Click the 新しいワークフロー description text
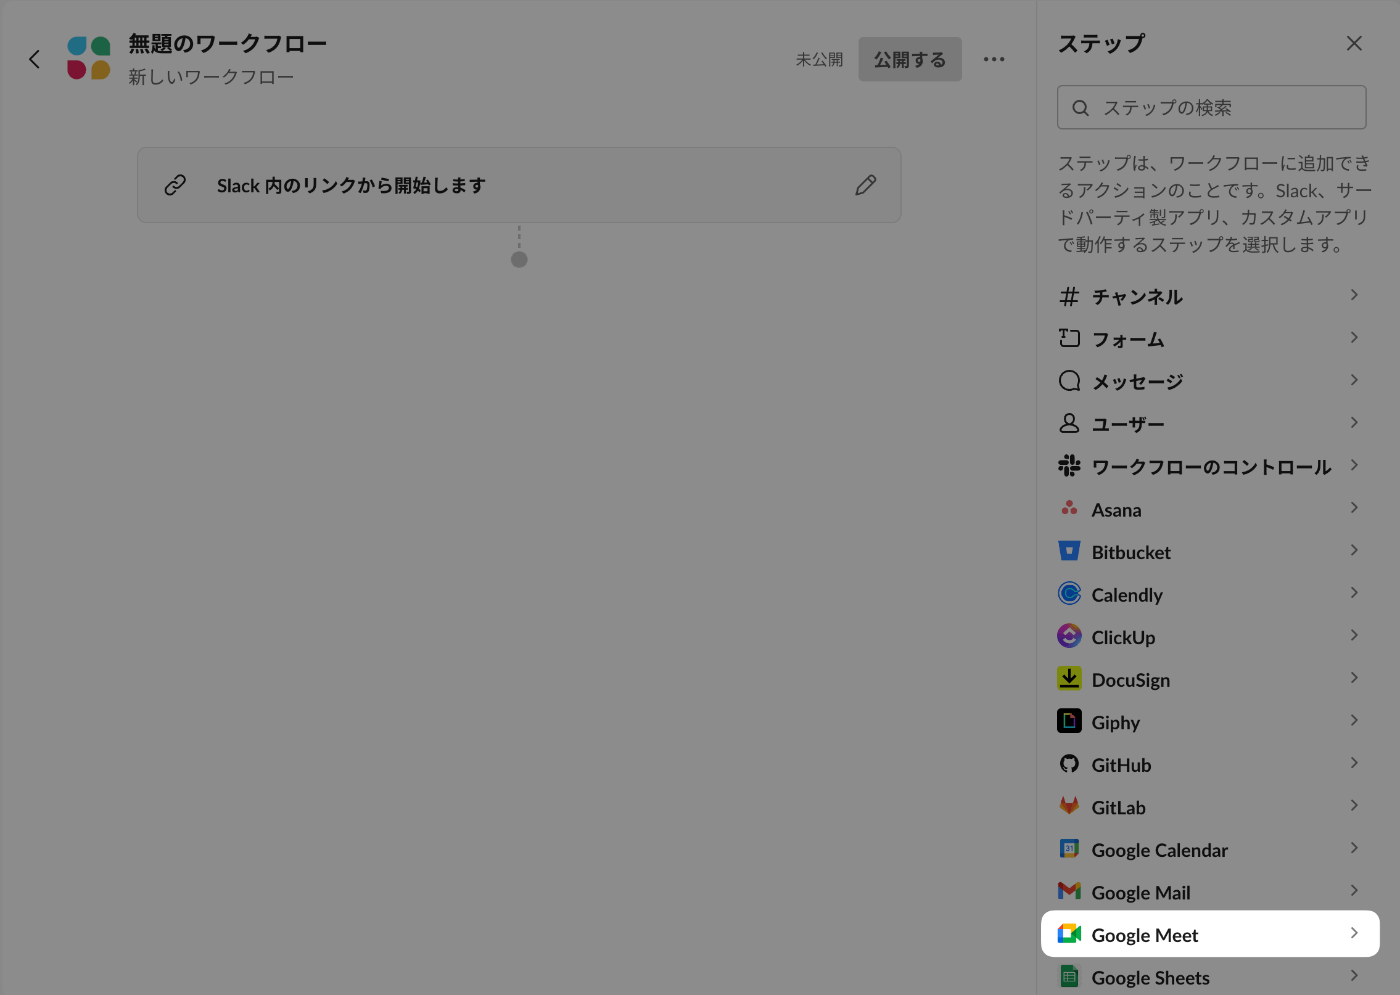 pyautogui.click(x=211, y=77)
